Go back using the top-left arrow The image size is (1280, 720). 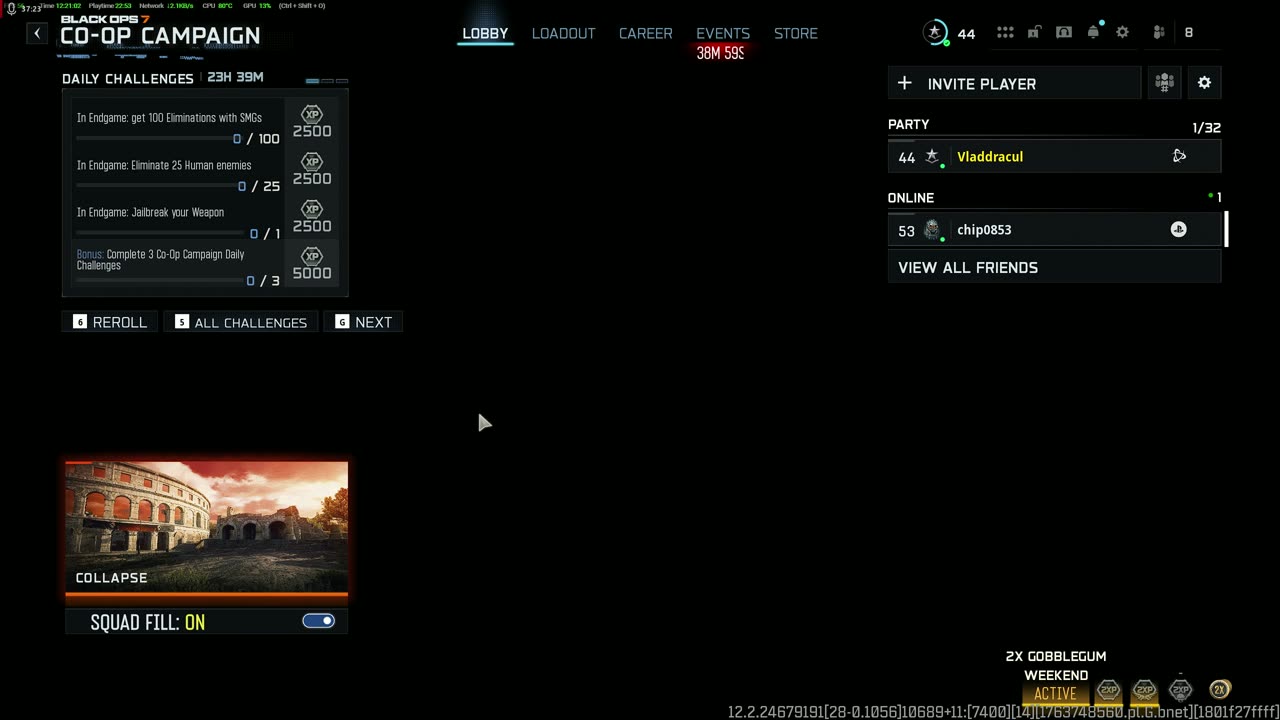pos(37,33)
